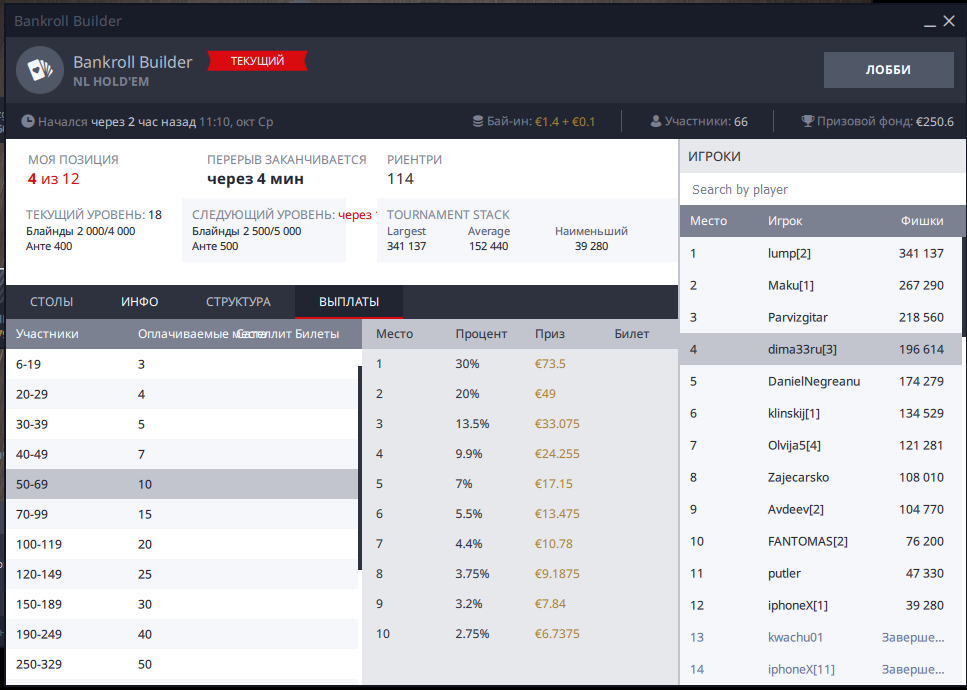Viewport: 967px width, 690px height.
Task: Open the ИНФО tab
Action: coord(139,301)
